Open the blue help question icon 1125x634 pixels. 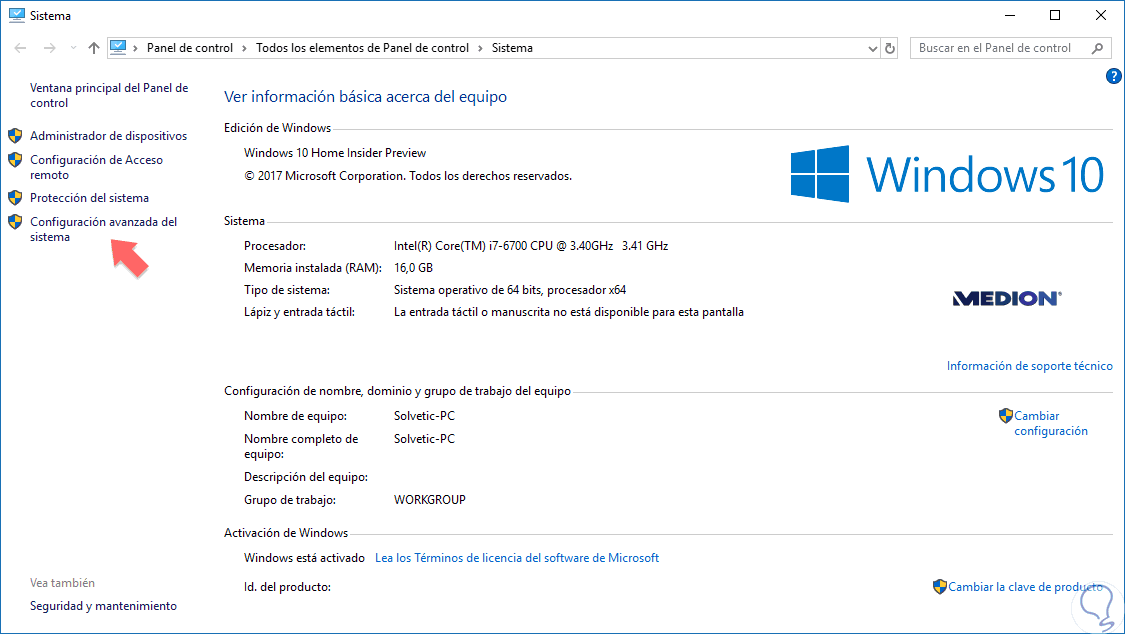click(x=1114, y=76)
